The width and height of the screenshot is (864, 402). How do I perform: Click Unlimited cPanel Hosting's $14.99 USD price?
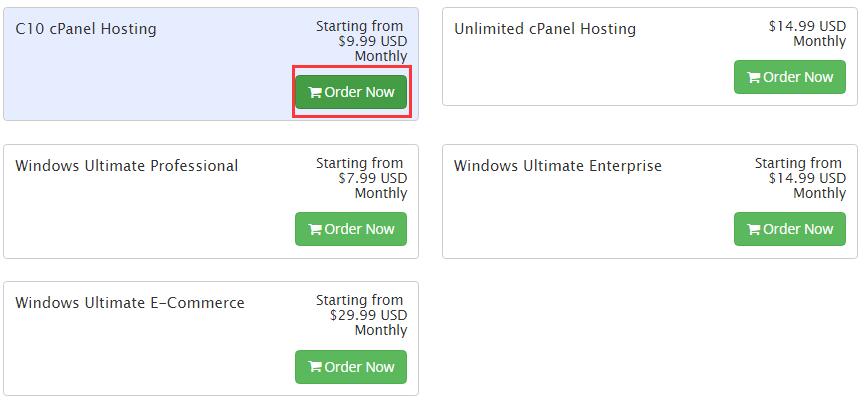[806, 26]
